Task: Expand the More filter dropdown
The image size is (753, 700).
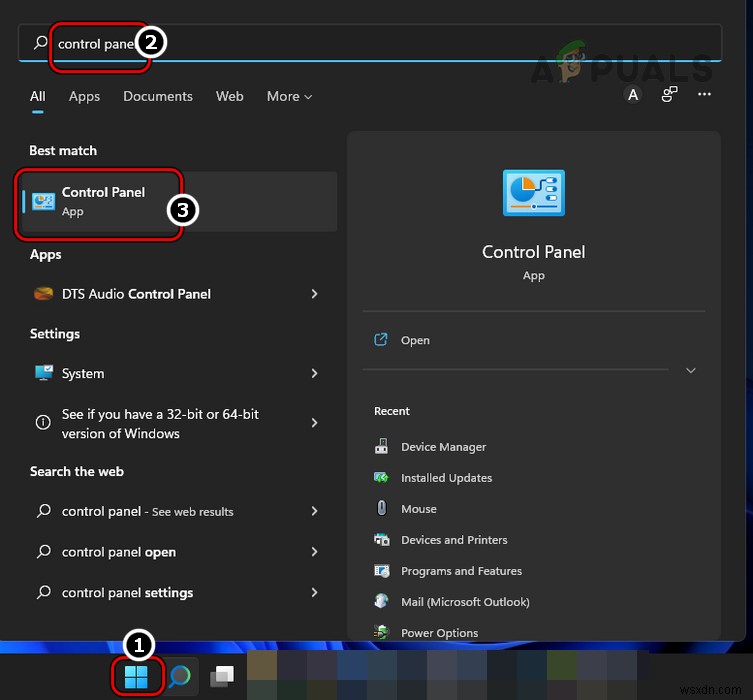Action: click(289, 97)
